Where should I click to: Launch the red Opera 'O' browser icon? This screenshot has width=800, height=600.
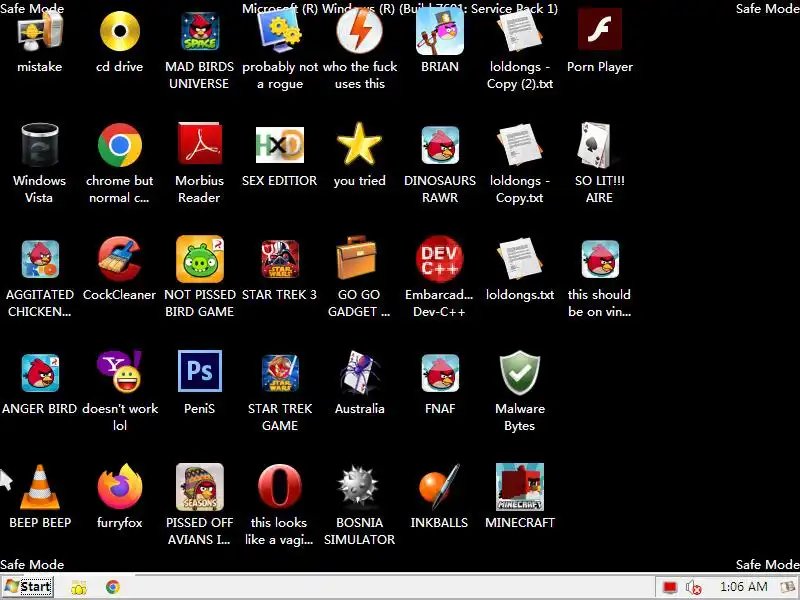pos(280,487)
